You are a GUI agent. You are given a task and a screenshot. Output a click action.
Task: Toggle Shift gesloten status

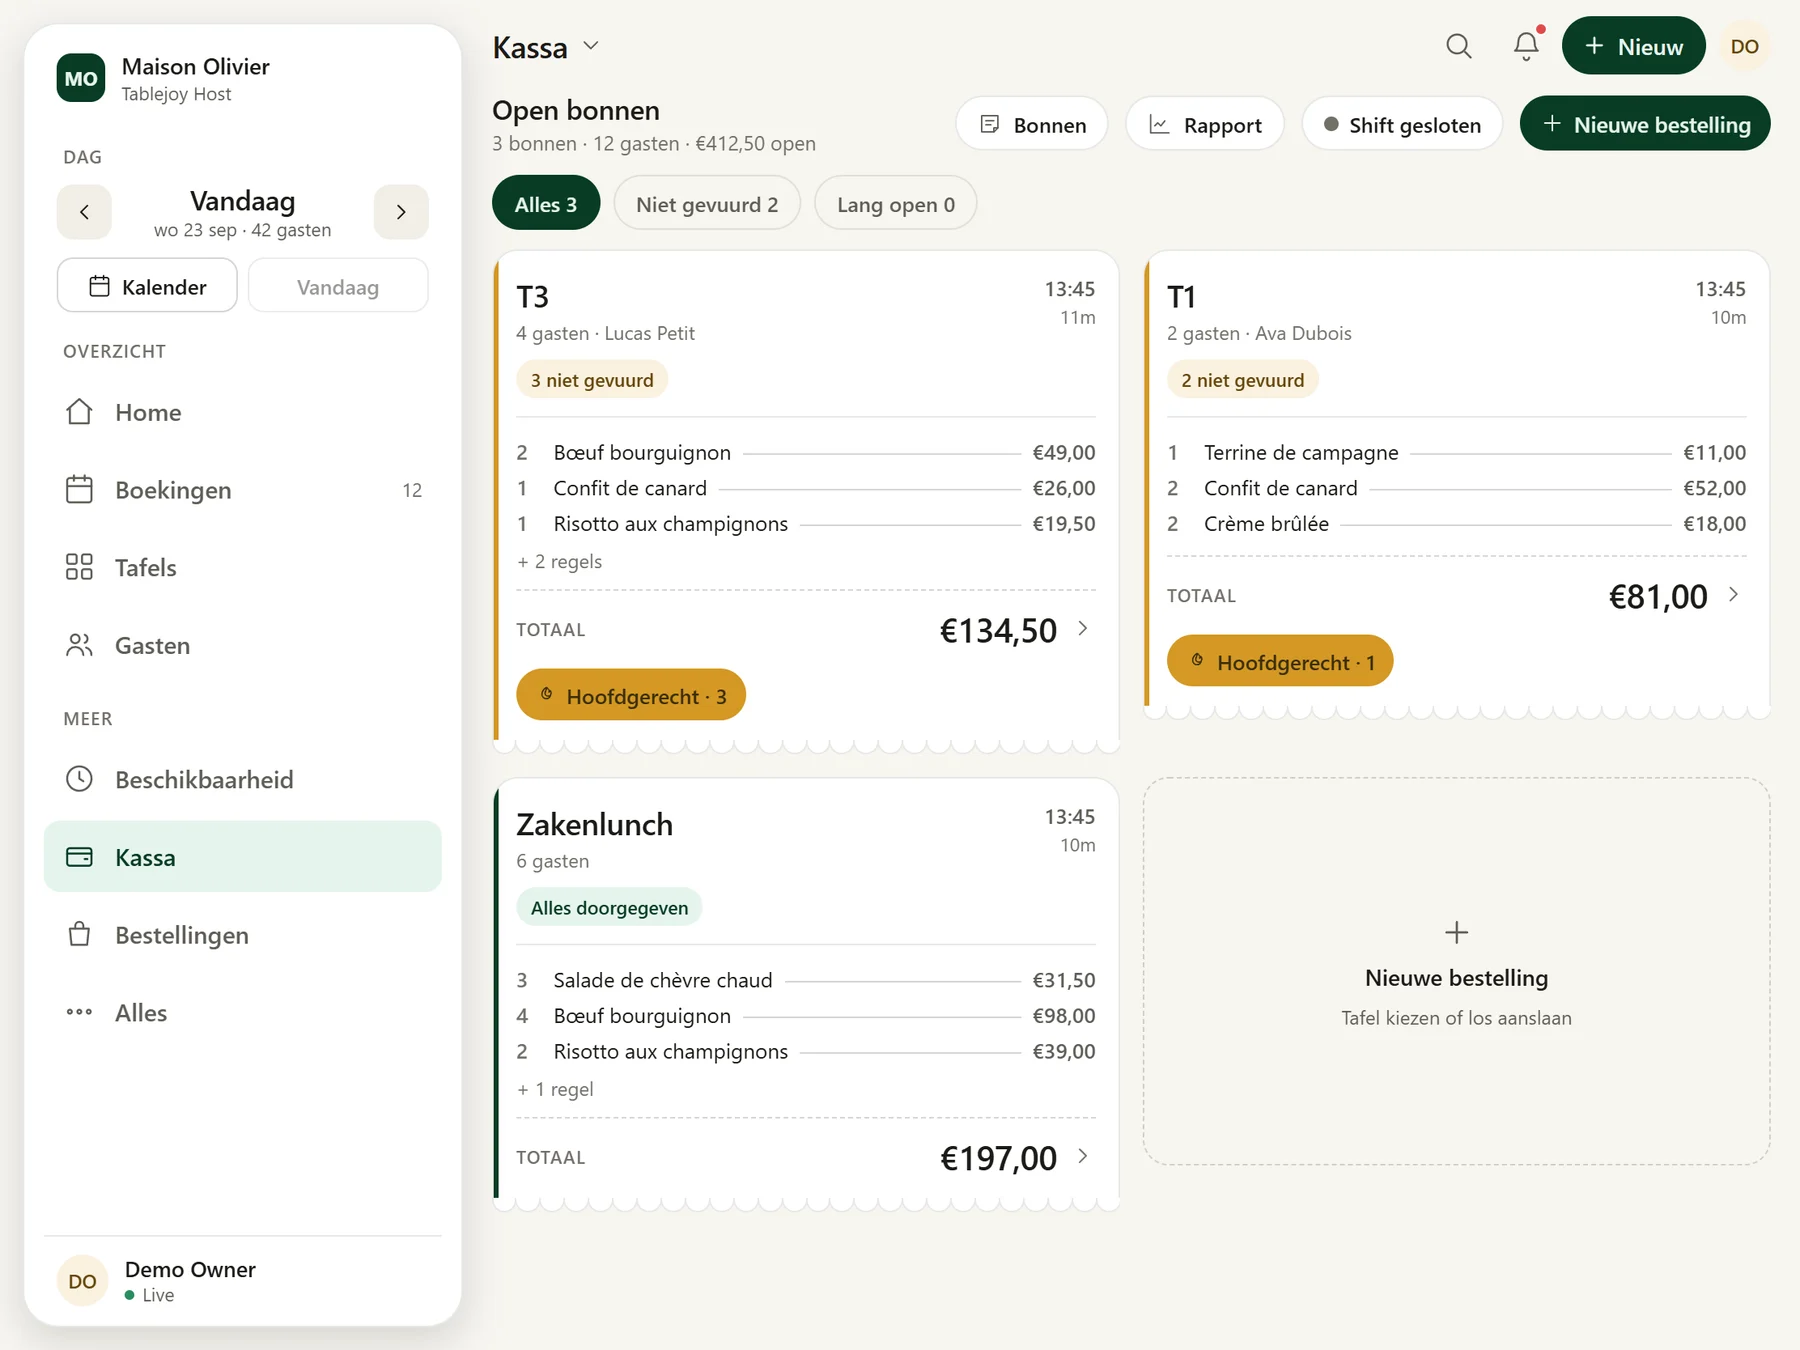[x=1402, y=124]
